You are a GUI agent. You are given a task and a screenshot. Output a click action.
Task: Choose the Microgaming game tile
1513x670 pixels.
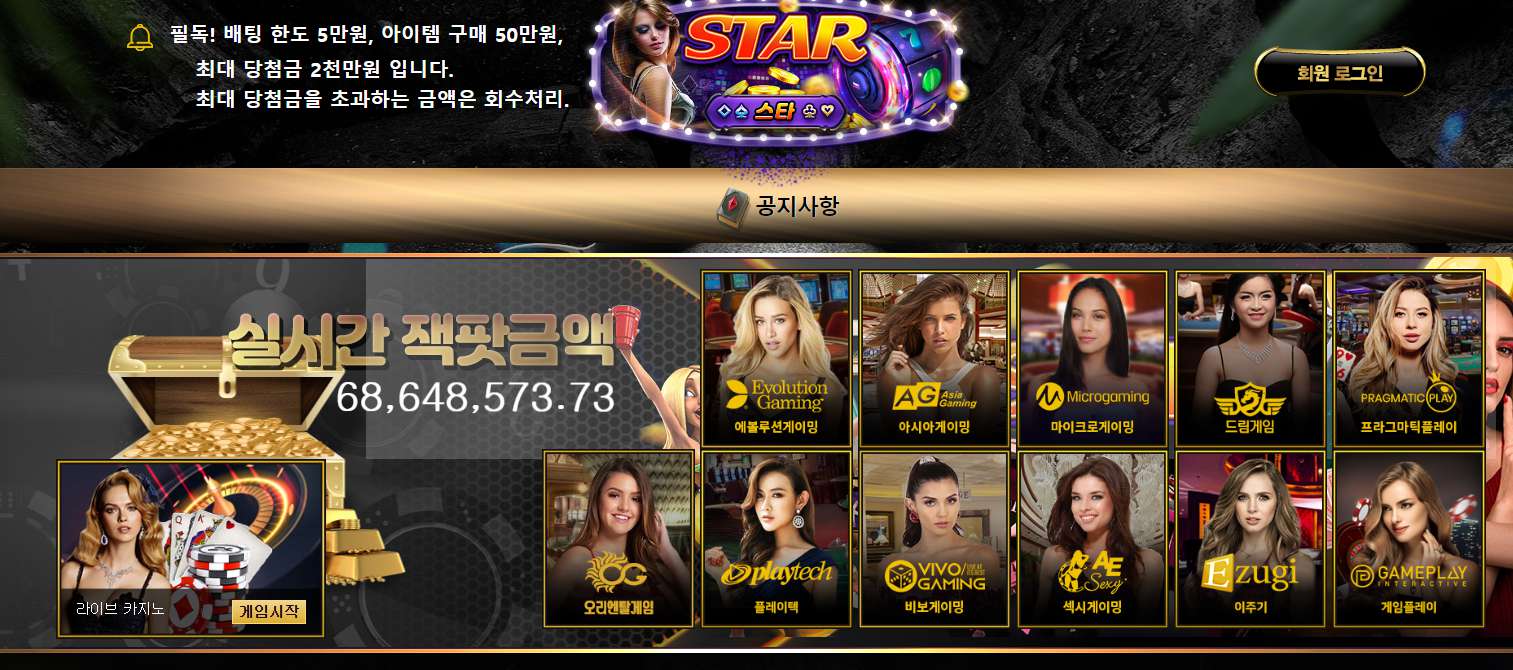coord(1093,358)
